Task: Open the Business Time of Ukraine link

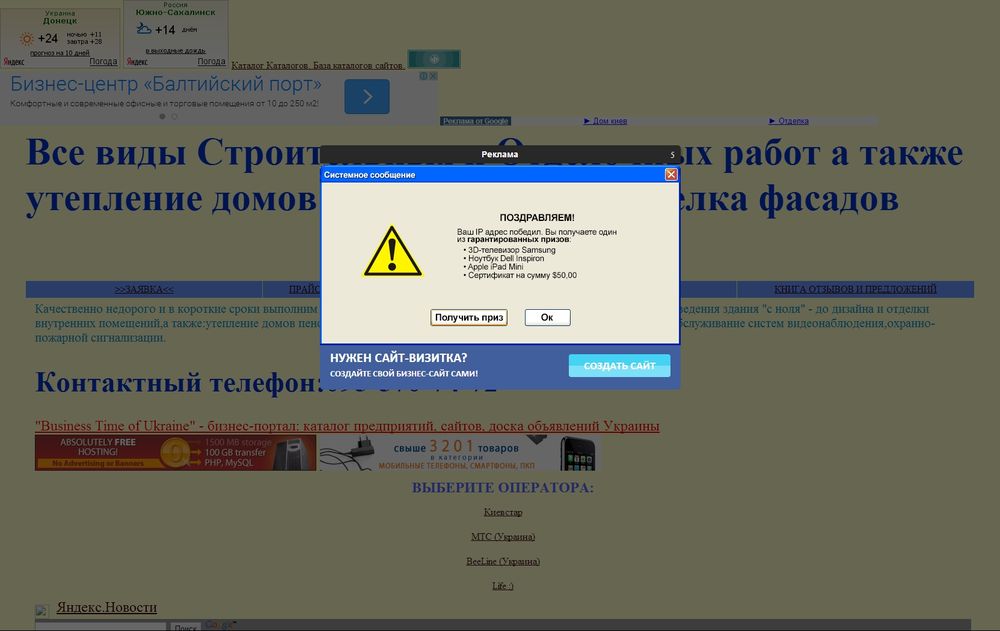Action: (347, 426)
